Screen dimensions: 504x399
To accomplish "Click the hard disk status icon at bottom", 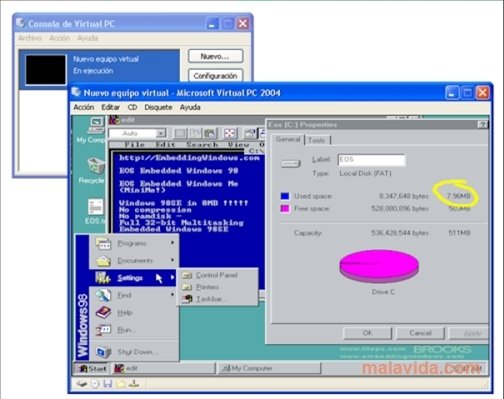I will coord(82,384).
